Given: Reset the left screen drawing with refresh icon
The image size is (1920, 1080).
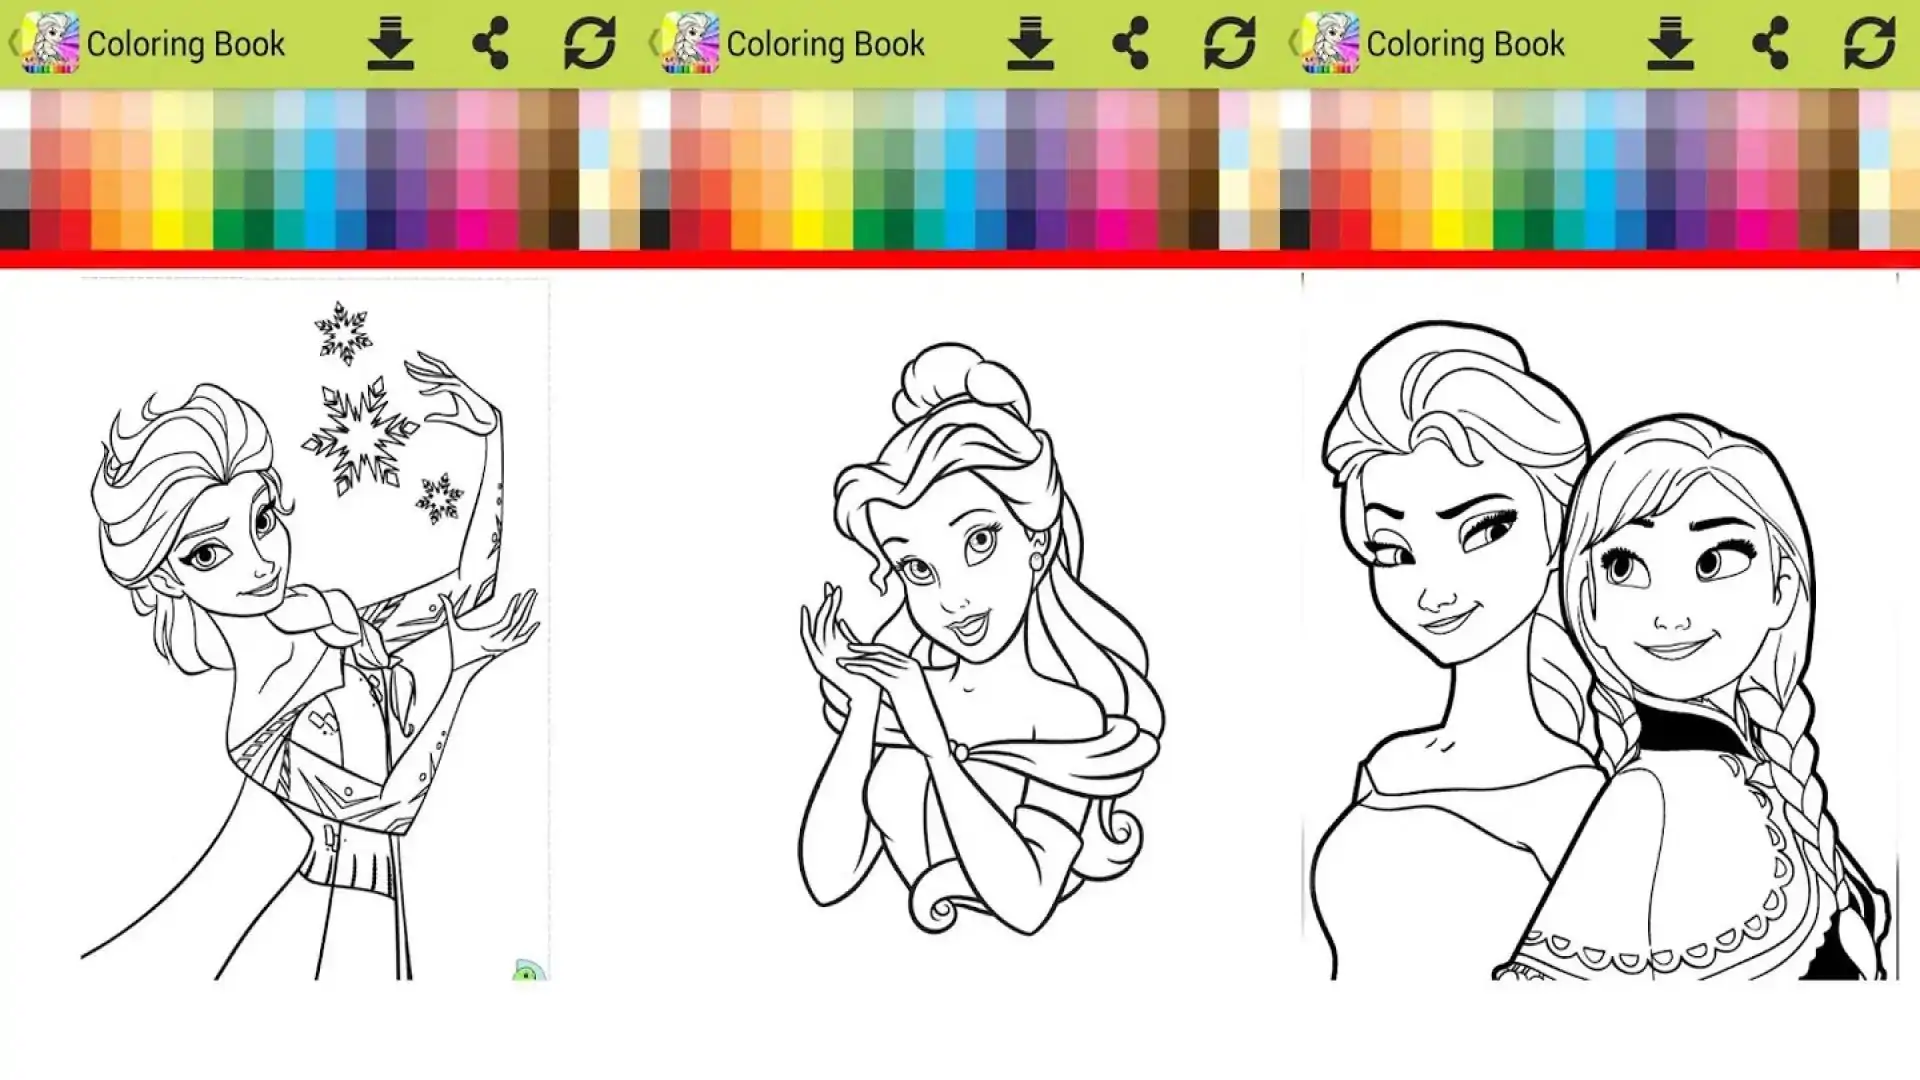Looking at the screenshot, I should tap(589, 44).
